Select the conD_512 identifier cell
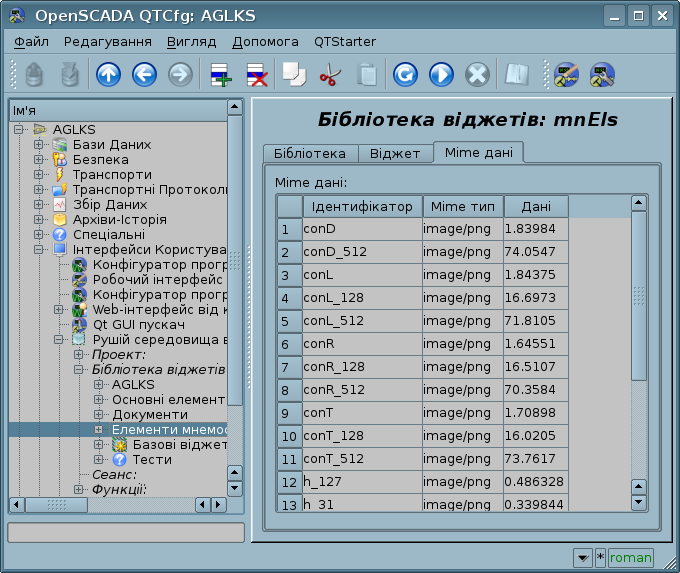680x573 pixels. tap(362, 252)
